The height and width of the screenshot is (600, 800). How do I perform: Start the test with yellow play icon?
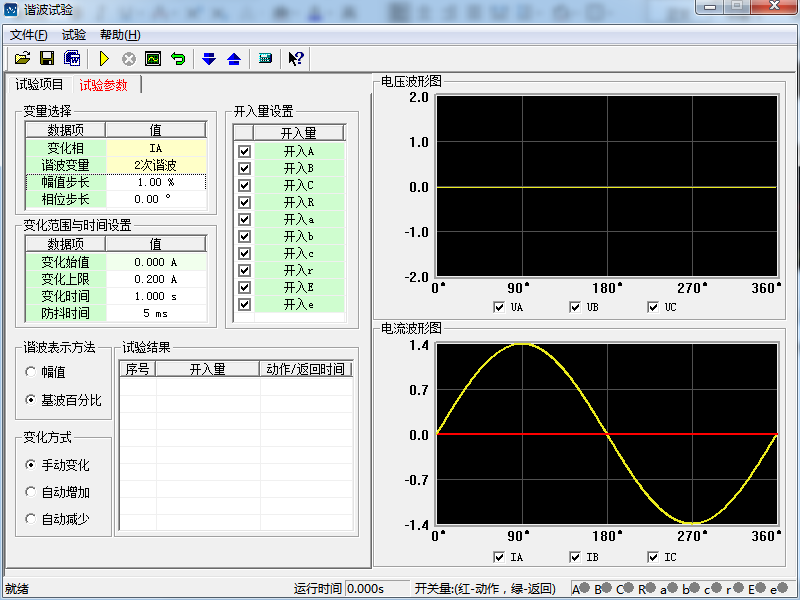[x=104, y=58]
